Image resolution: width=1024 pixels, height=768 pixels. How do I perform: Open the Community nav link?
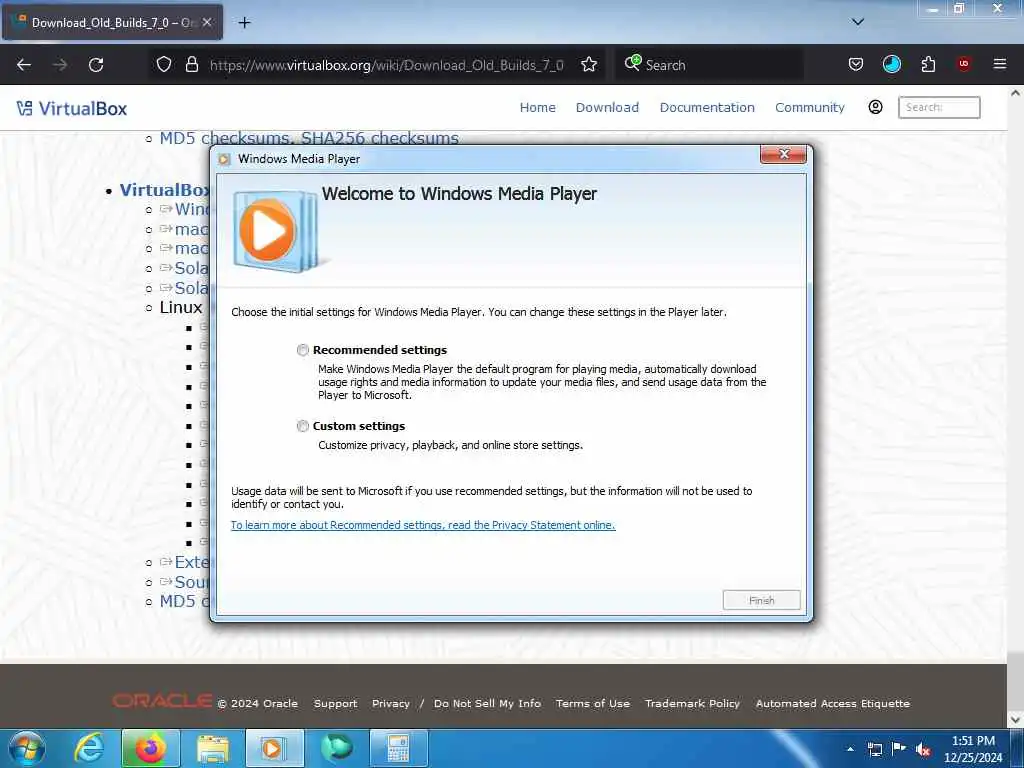[x=810, y=107]
